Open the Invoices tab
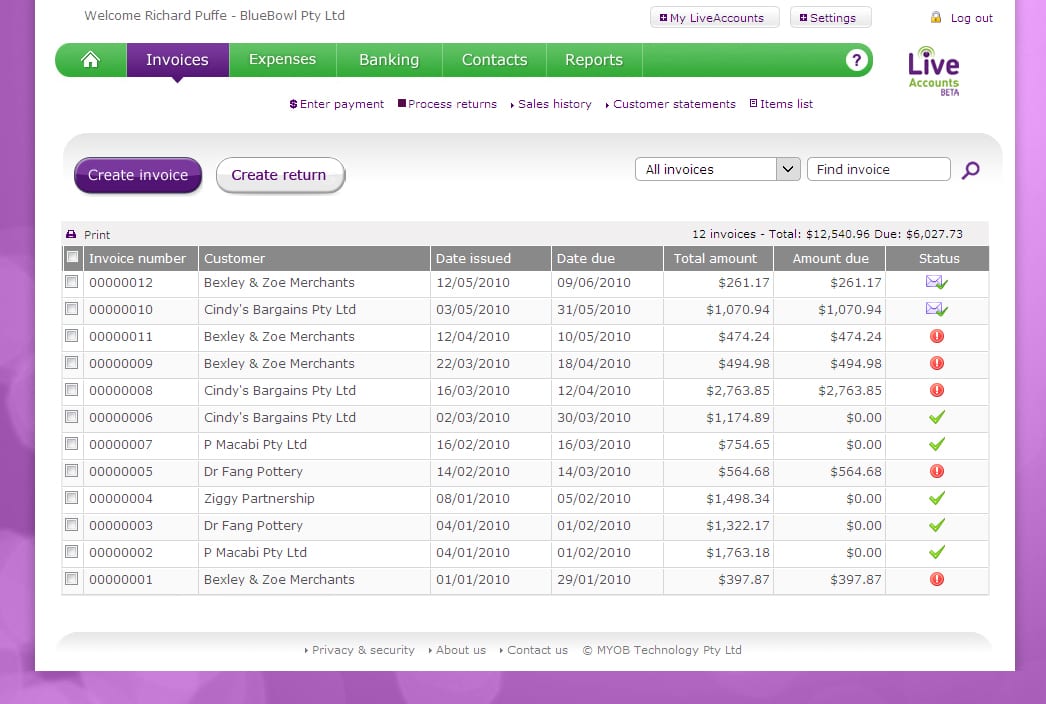The height and width of the screenshot is (704, 1046). coord(177,60)
